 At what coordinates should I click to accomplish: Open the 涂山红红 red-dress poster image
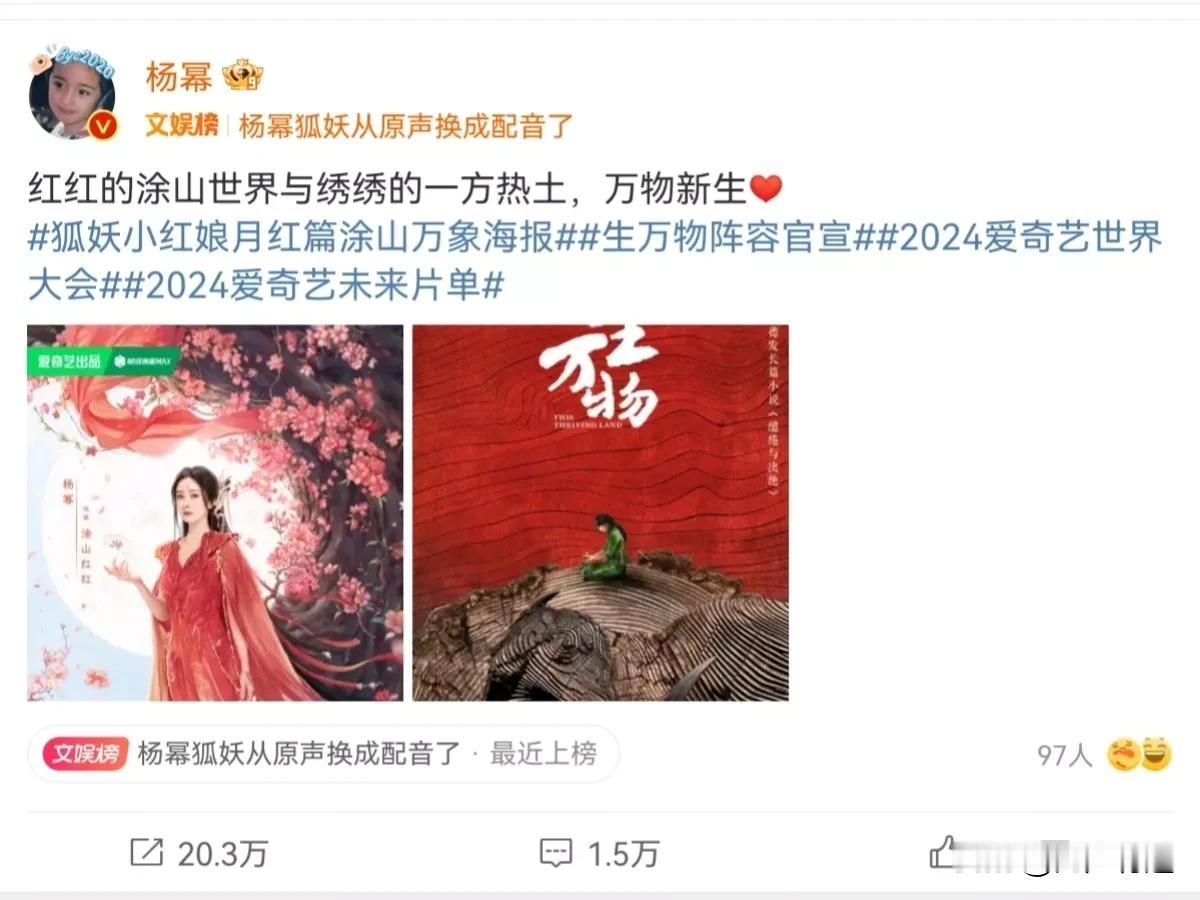coord(215,512)
